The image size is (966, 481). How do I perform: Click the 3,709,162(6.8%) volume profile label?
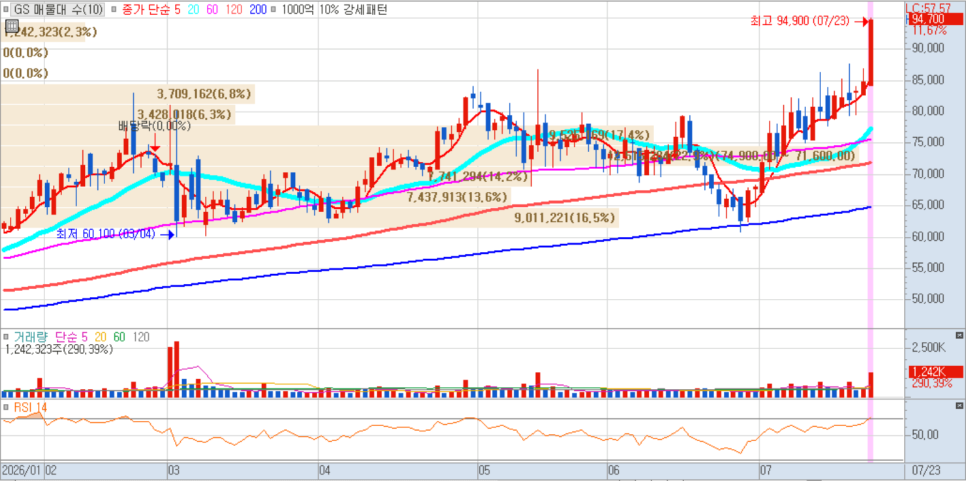[x=205, y=94]
